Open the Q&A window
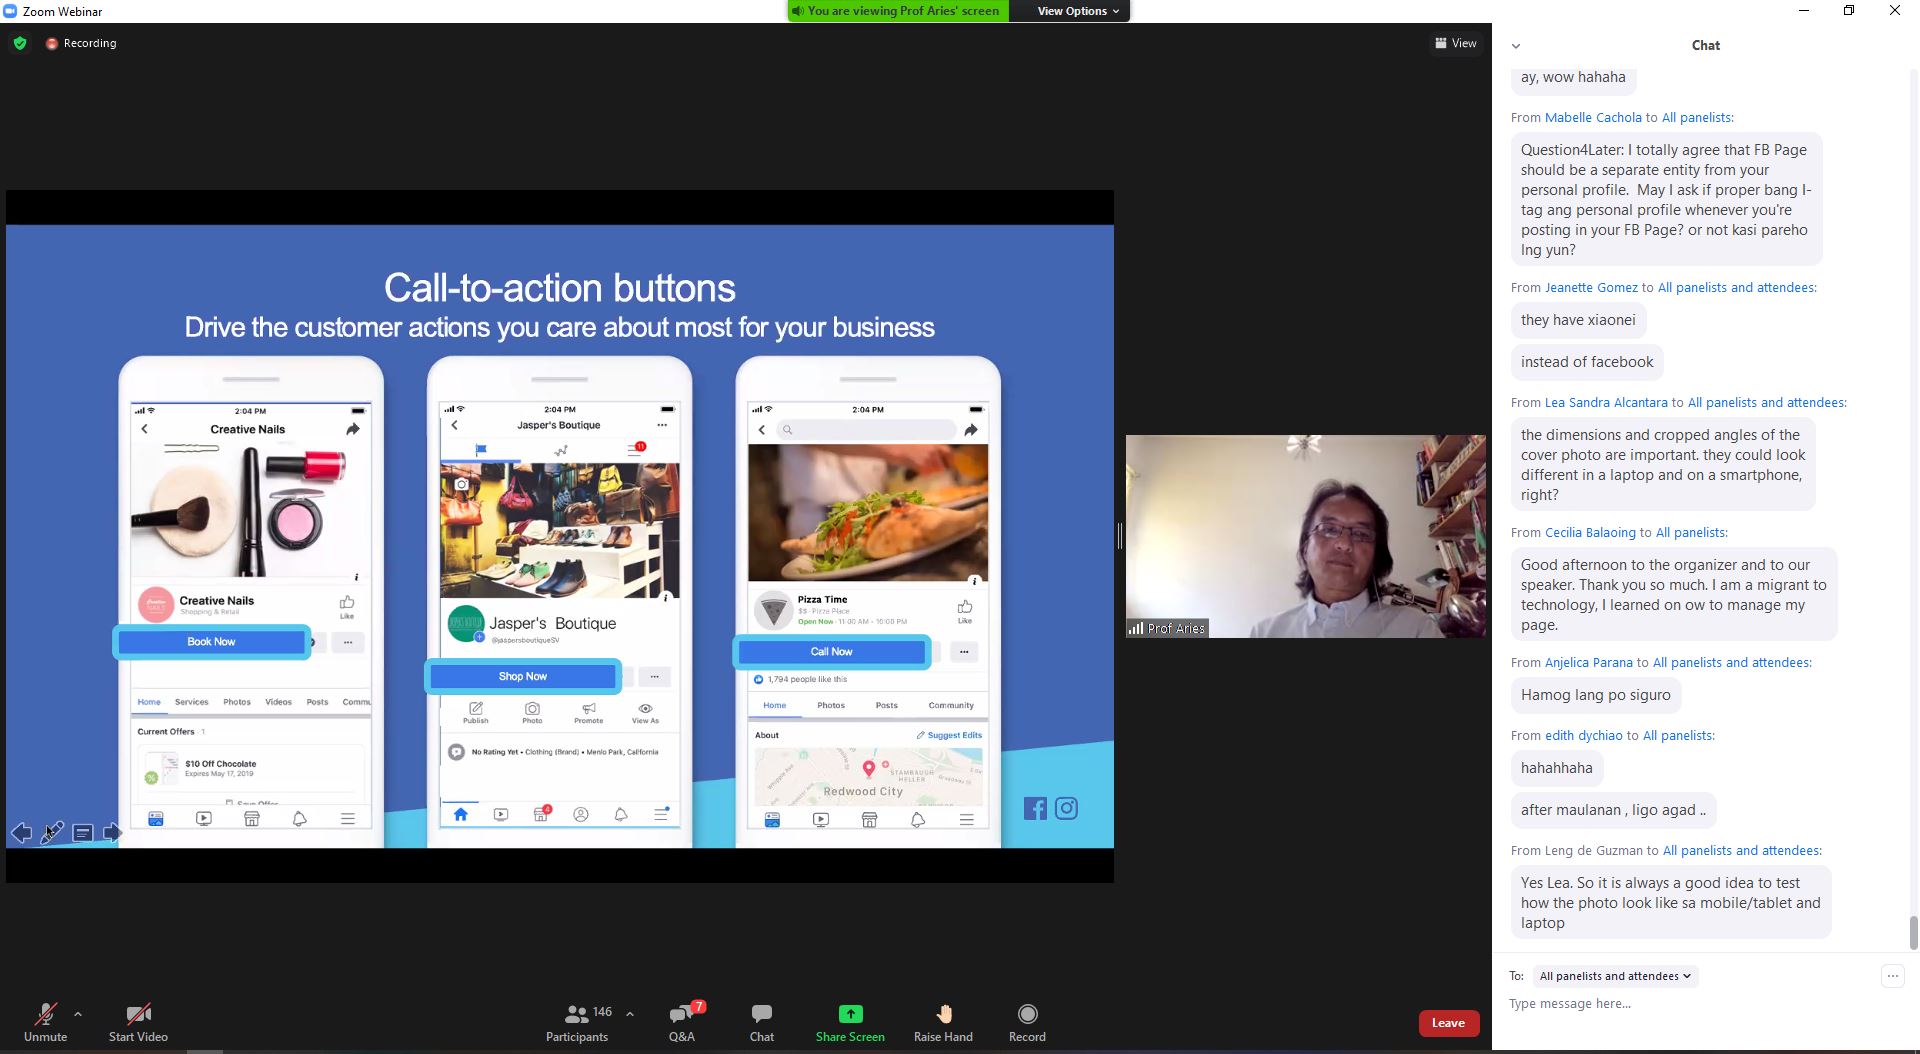Viewport: 1920px width, 1054px height. (683, 1022)
